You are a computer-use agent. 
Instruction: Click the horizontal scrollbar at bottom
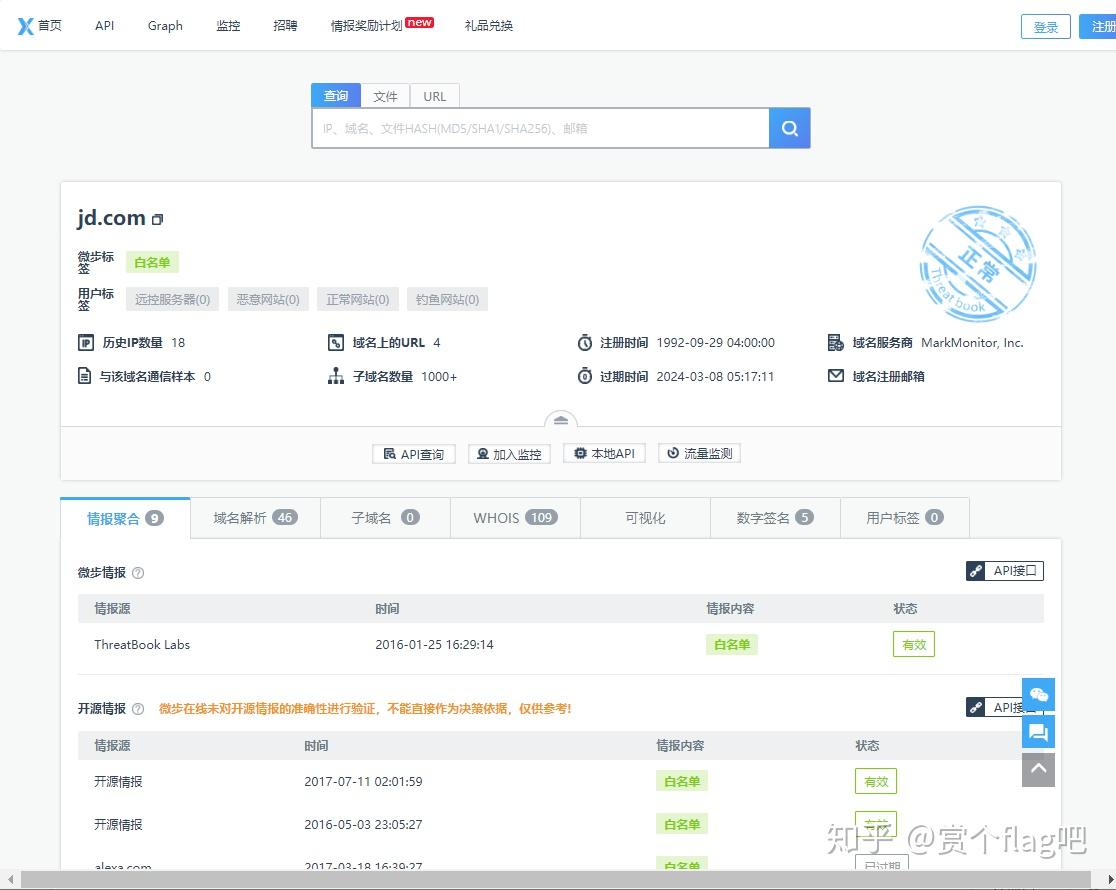[x=555, y=879]
